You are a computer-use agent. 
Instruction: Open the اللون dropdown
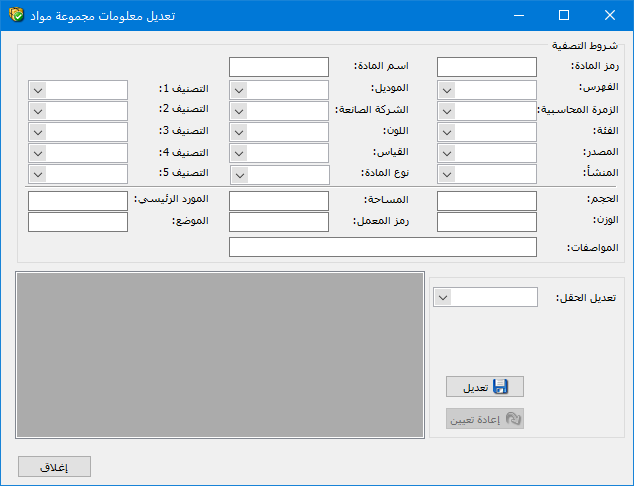[239, 132]
